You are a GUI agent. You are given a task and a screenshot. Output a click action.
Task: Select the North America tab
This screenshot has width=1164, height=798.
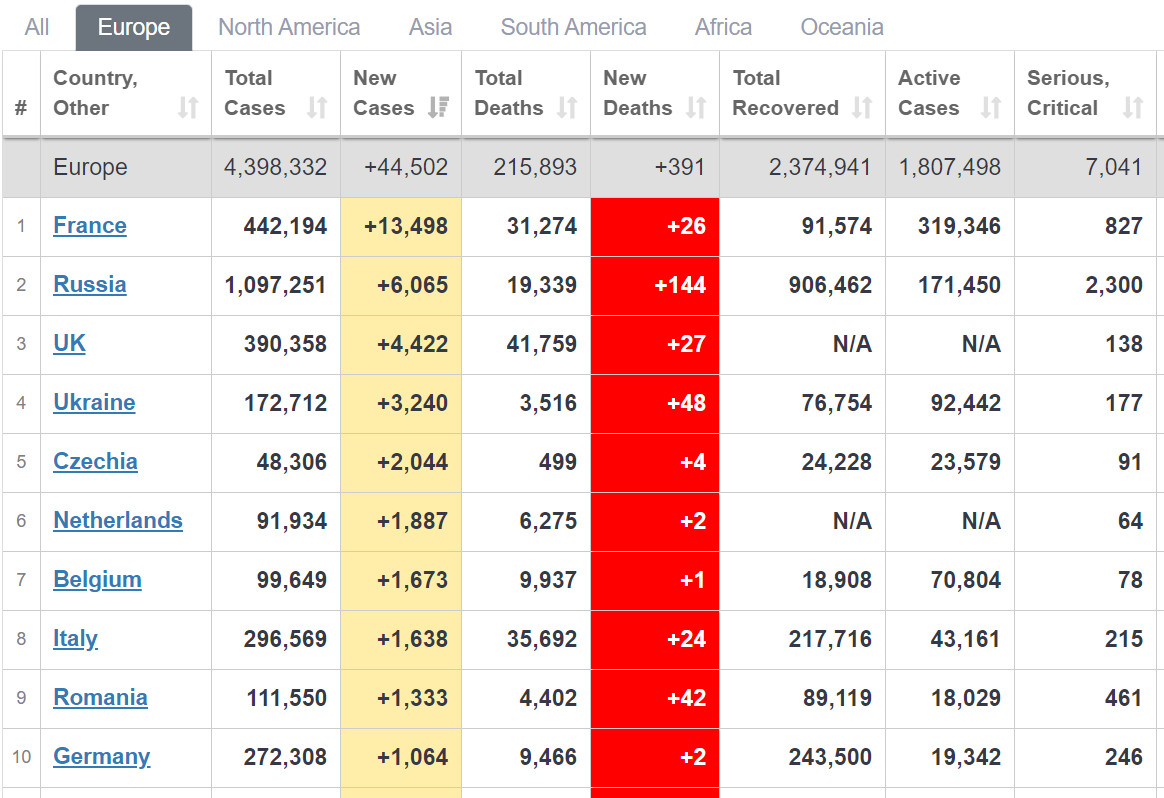(x=289, y=27)
